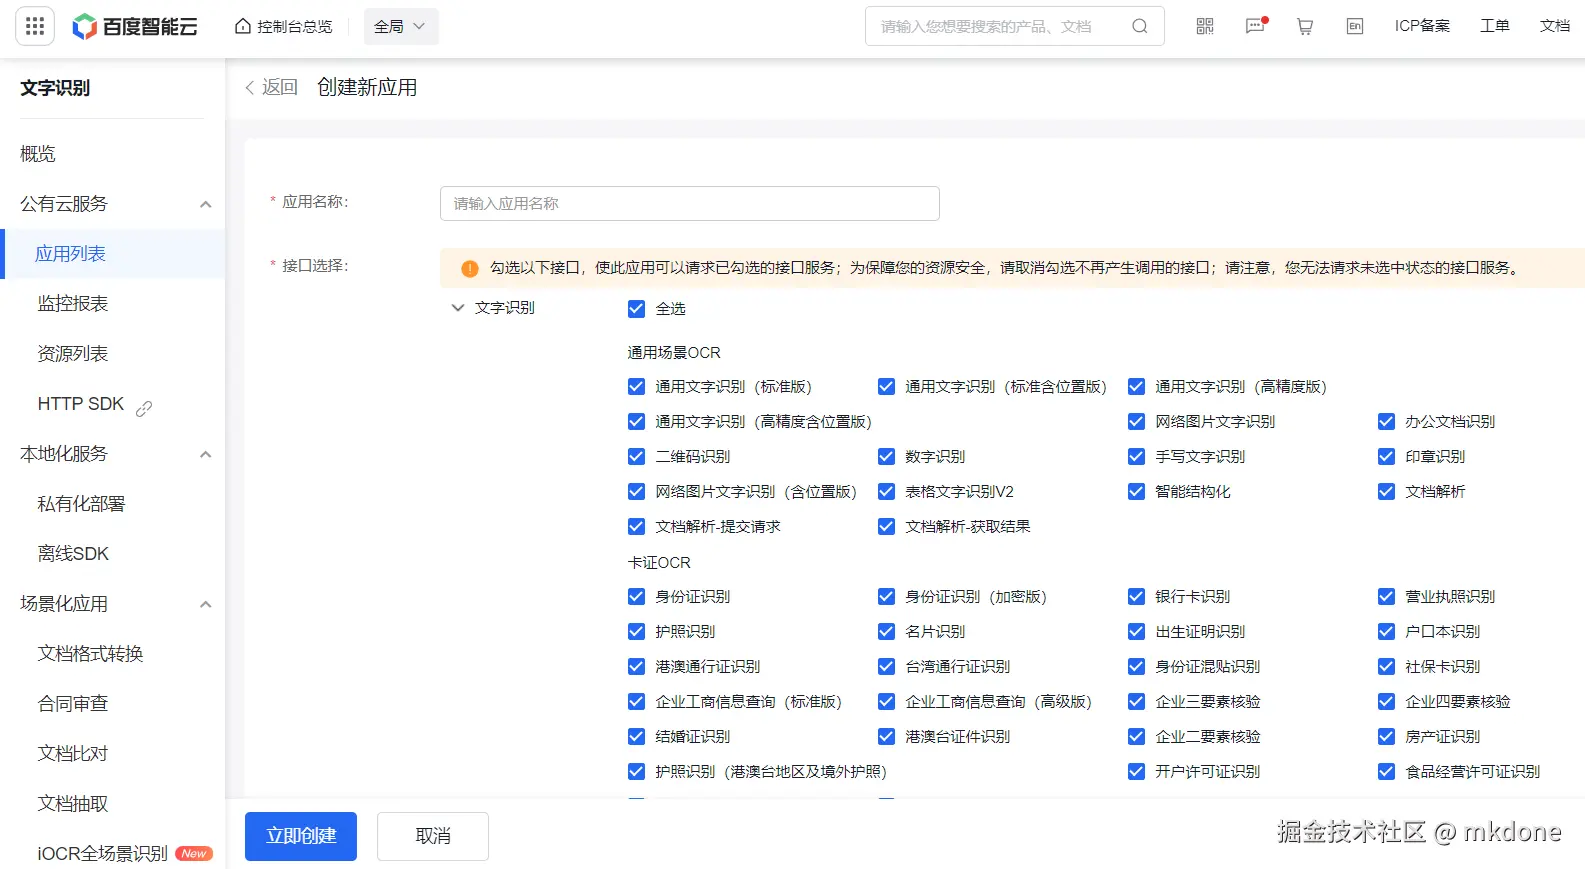The width and height of the screenshot is (1585, 869).
Task: Uncheck 护照识别 checkbox
Action: click(636, 632)
